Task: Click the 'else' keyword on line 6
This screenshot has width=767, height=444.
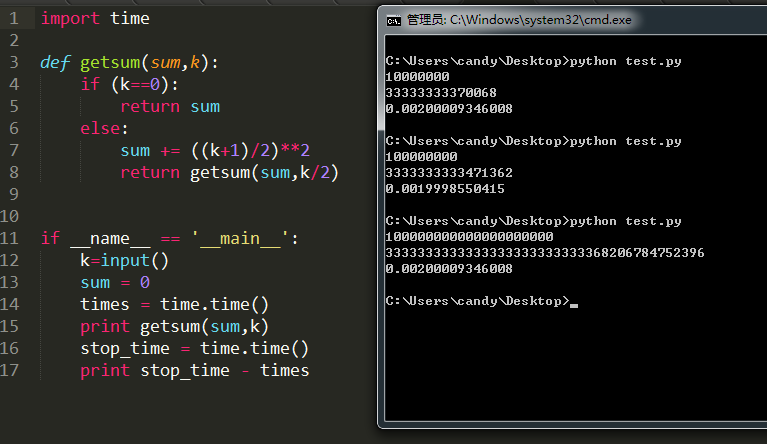Action: tap(100, 129)
